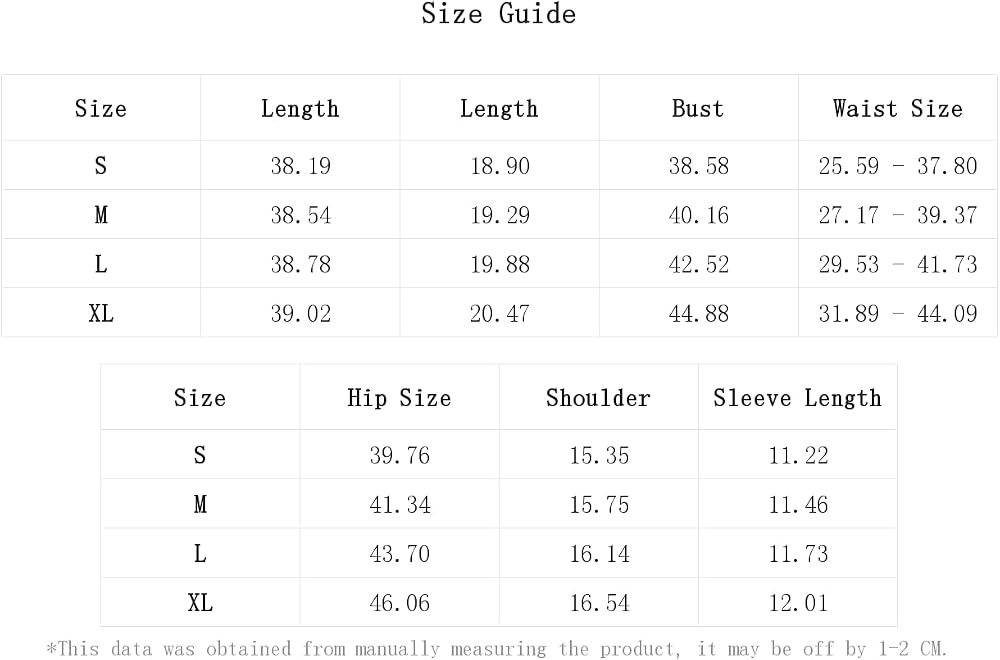
Task: Select waist range 31.89 - 44.09
Action: pos(898,313)
